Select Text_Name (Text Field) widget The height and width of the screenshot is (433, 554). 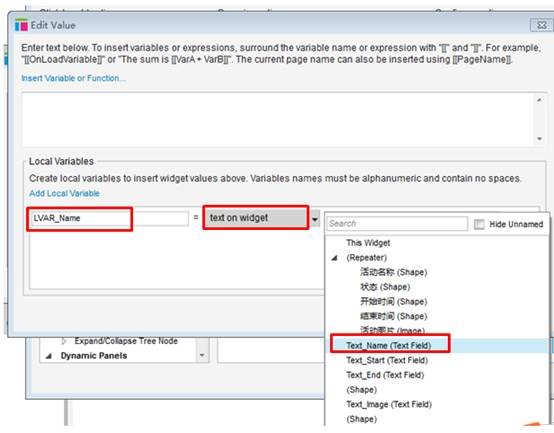[x=388, y=345]
